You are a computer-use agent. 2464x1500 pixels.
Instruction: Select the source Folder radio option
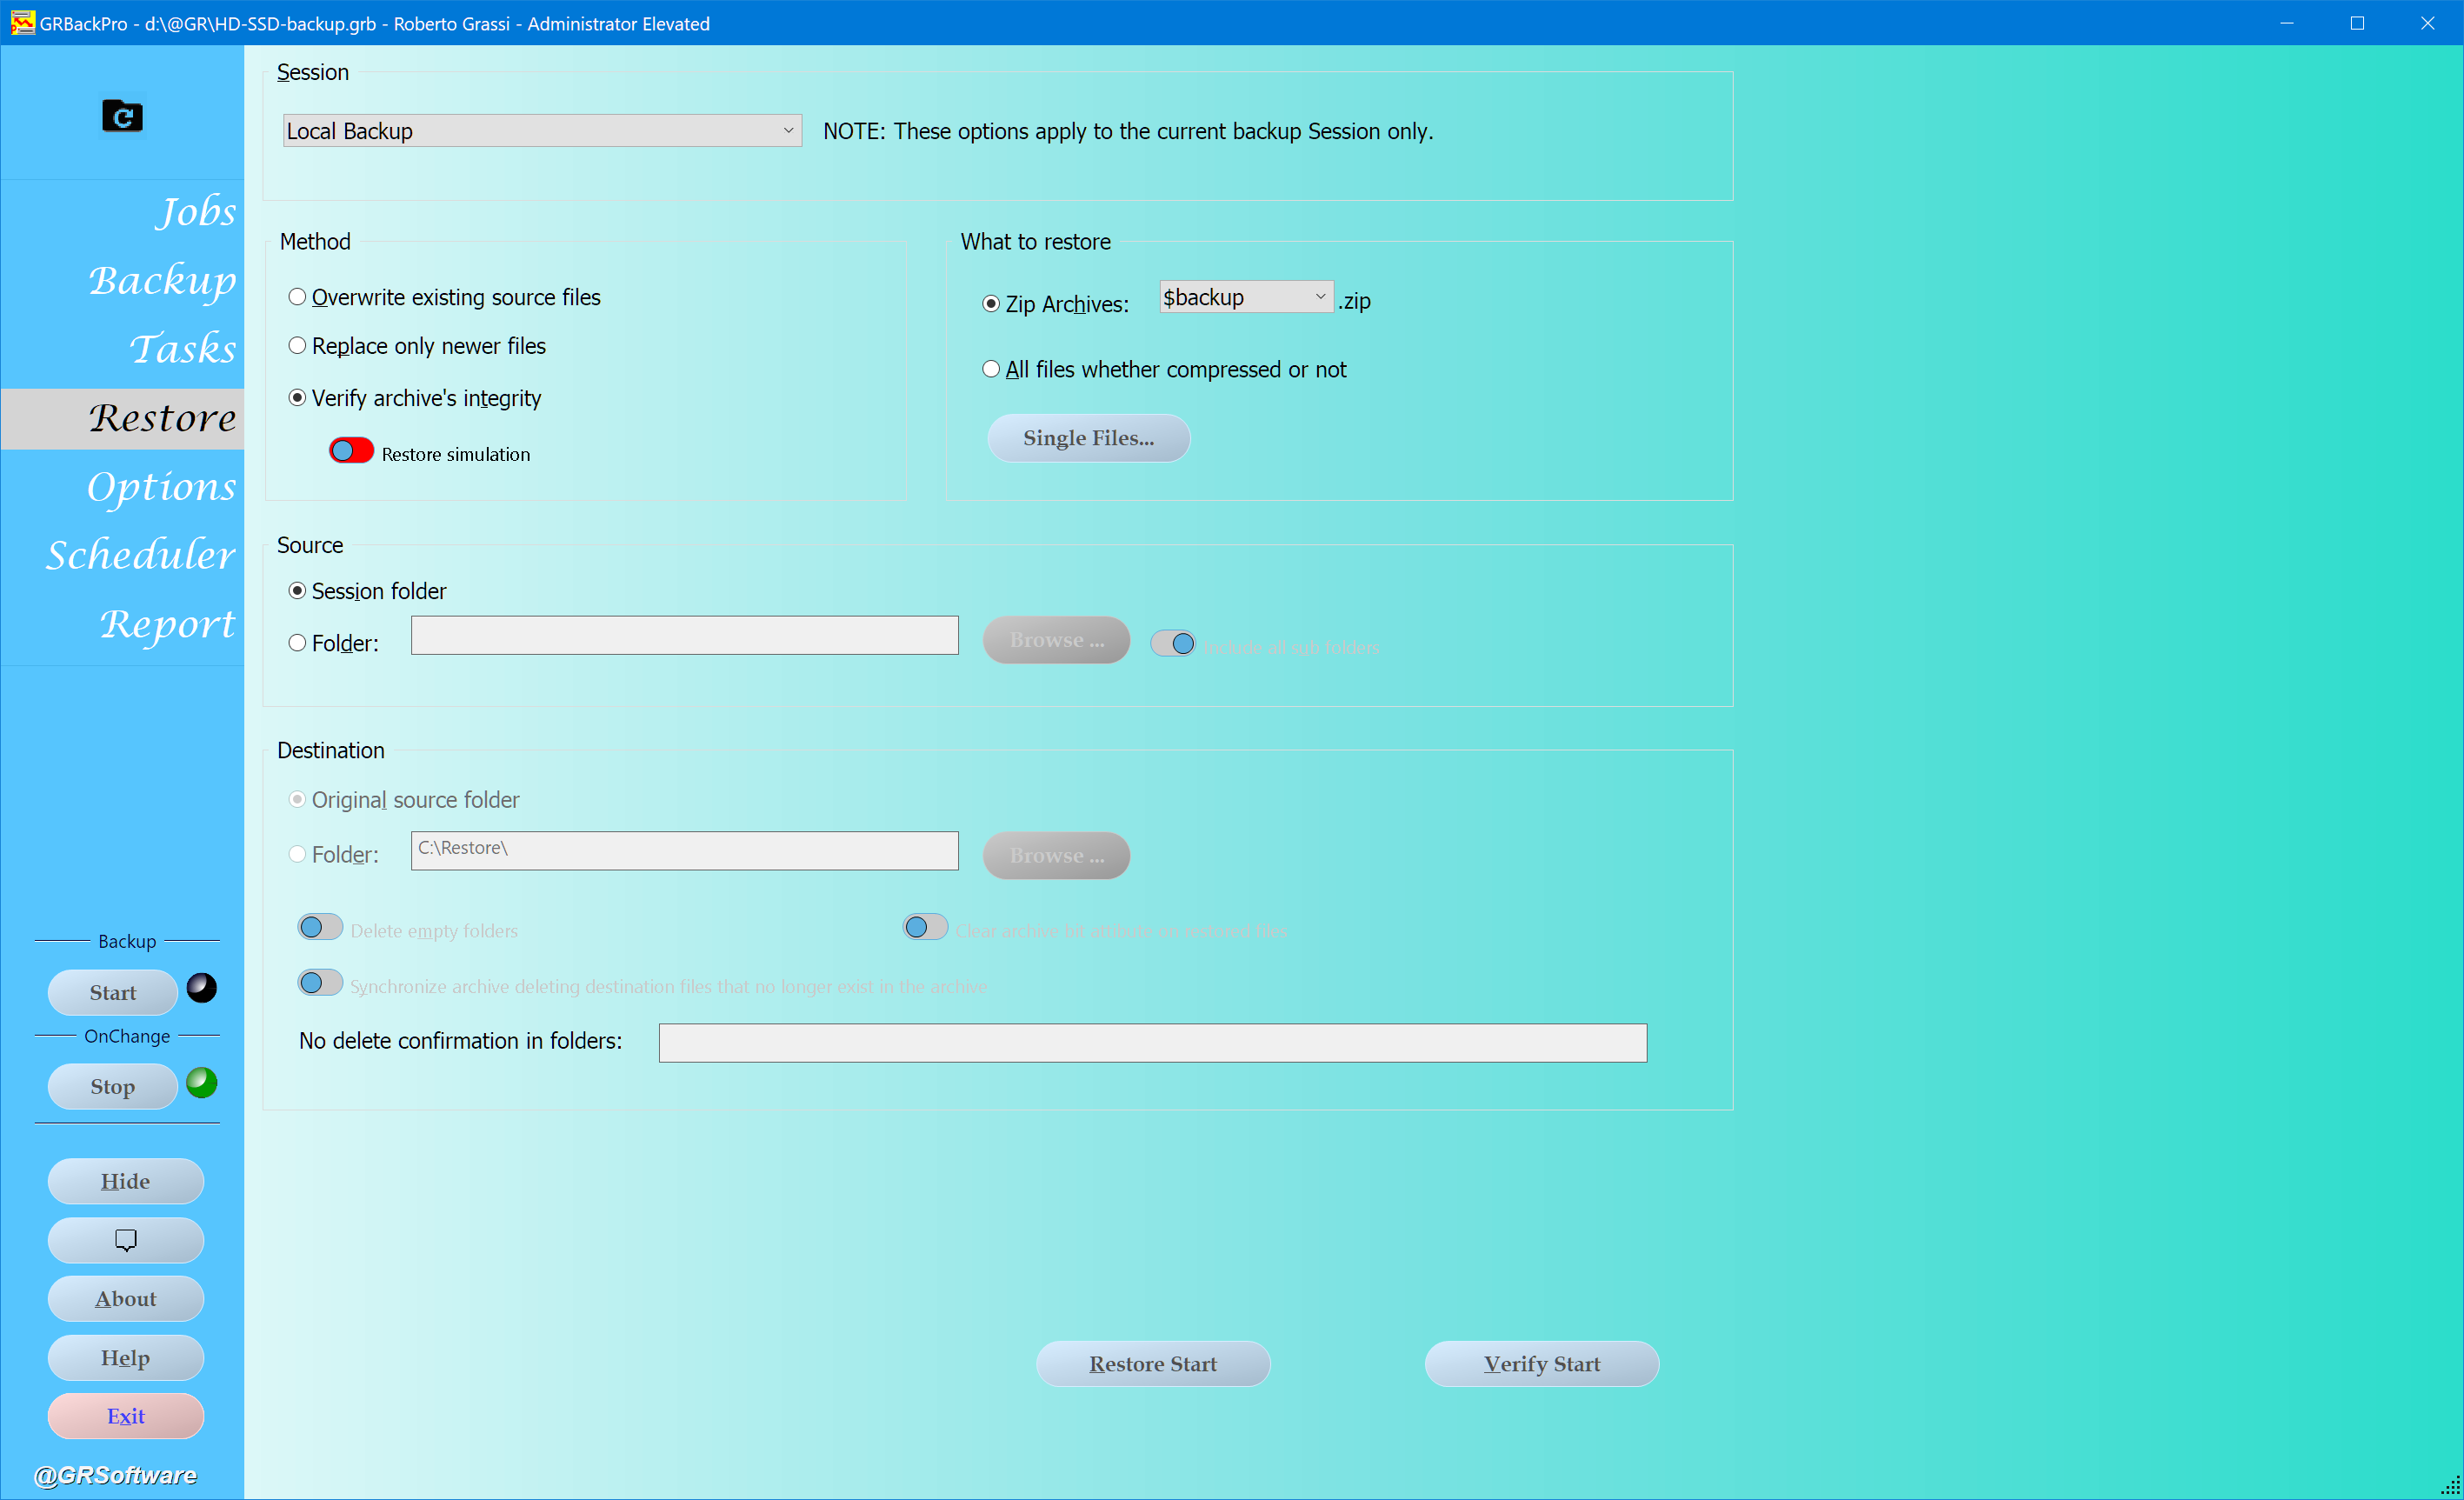(297, 643)
